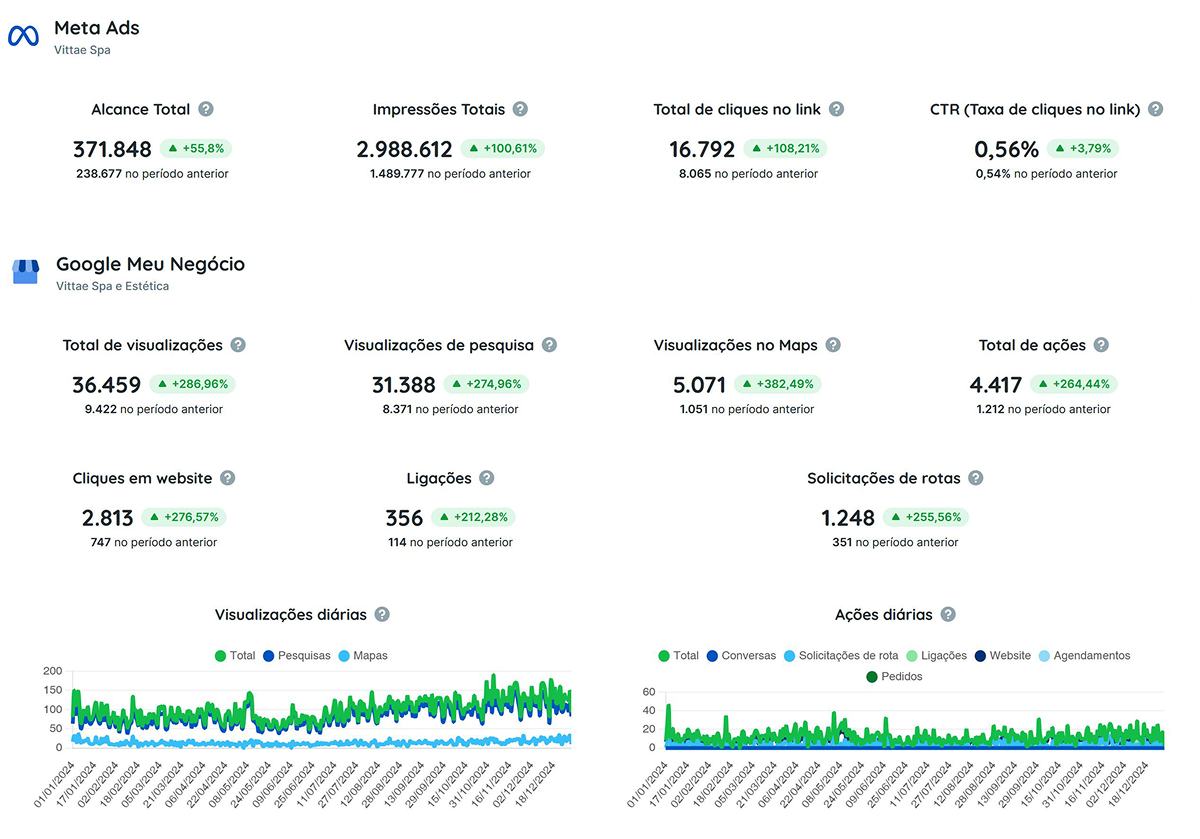Toggle Ligações series in actions chart legend
Viewport: 1200px width, 839px height.
point(936,656)
